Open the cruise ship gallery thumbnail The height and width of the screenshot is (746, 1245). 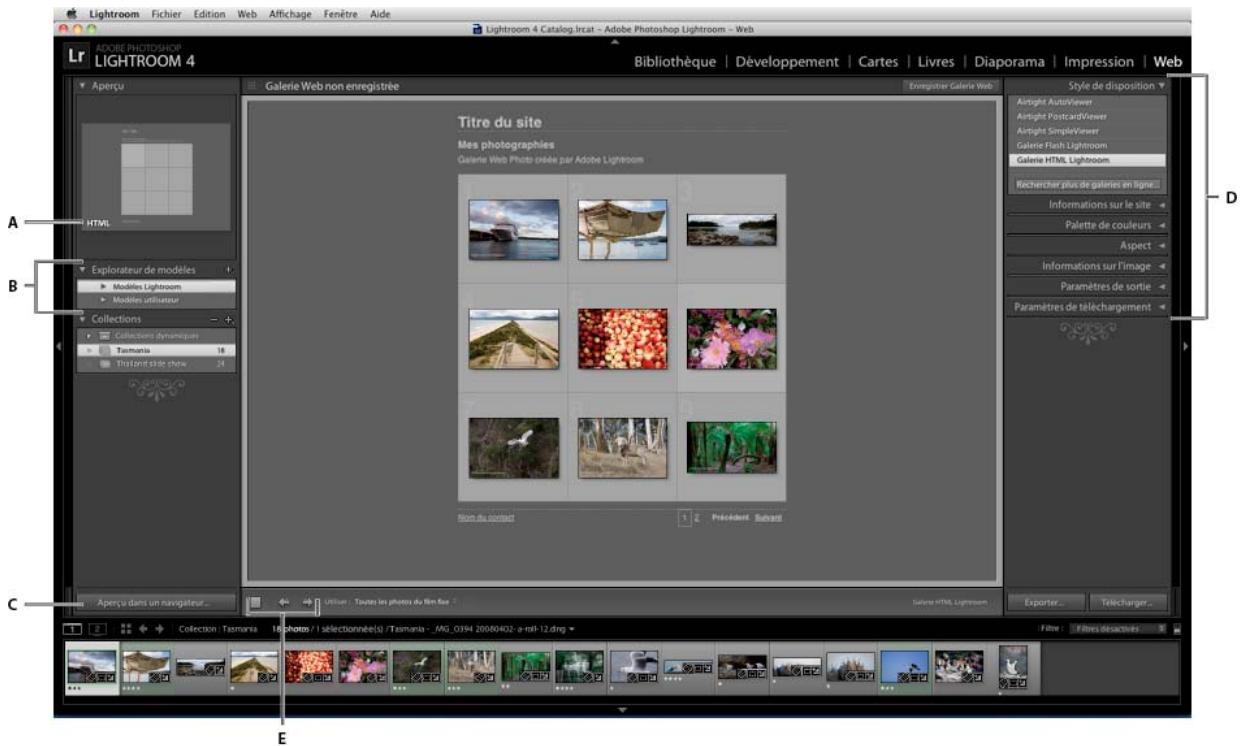pos(514,229)
